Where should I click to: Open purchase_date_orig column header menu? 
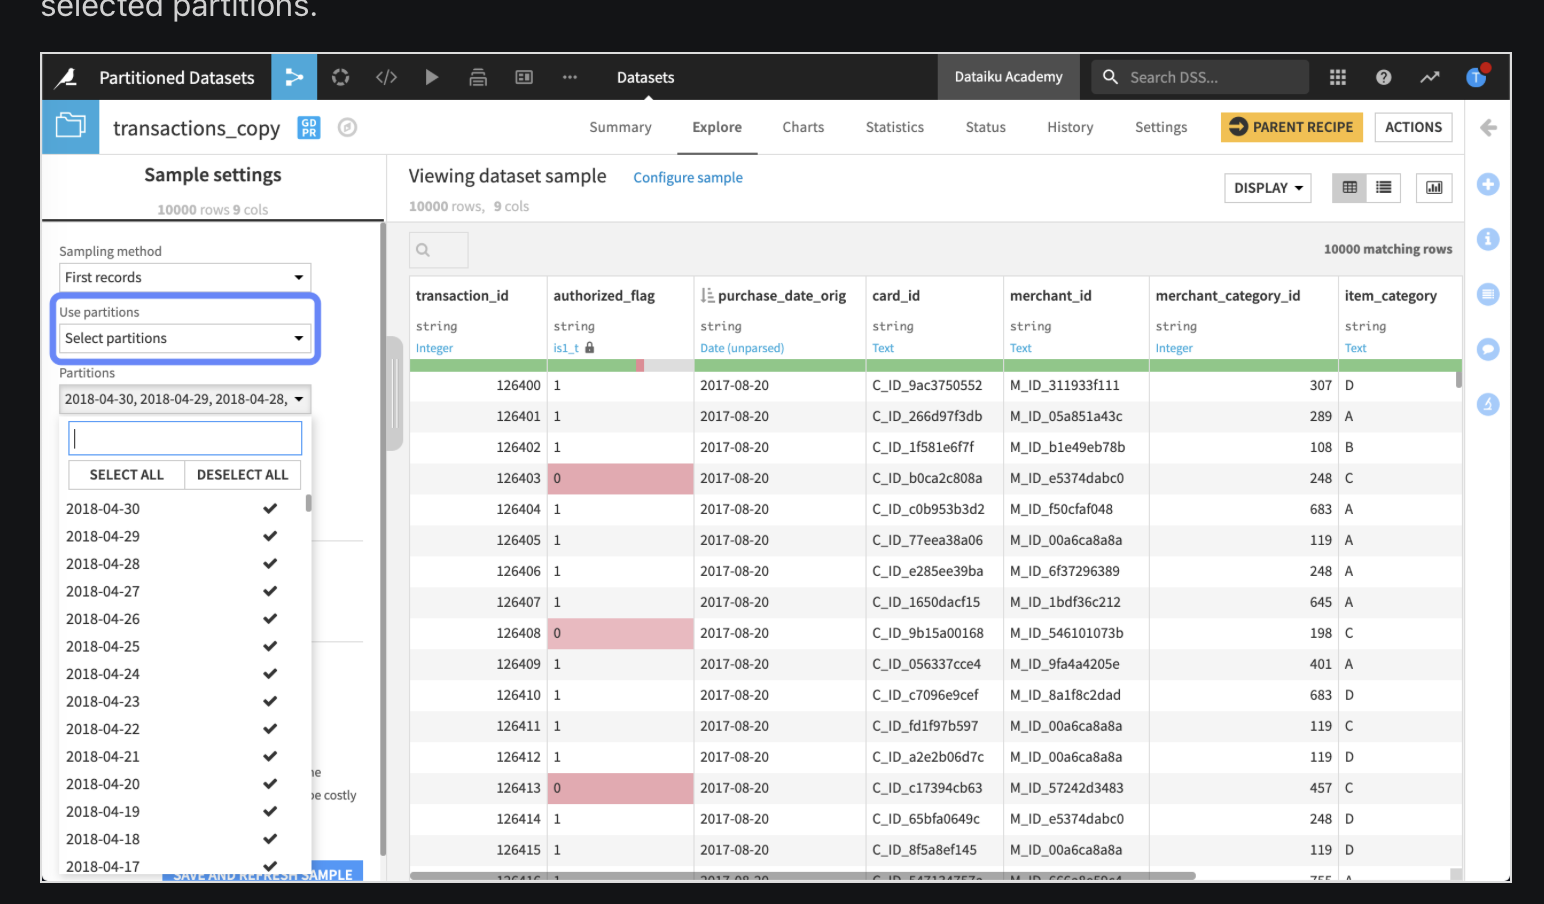point(782,296)
